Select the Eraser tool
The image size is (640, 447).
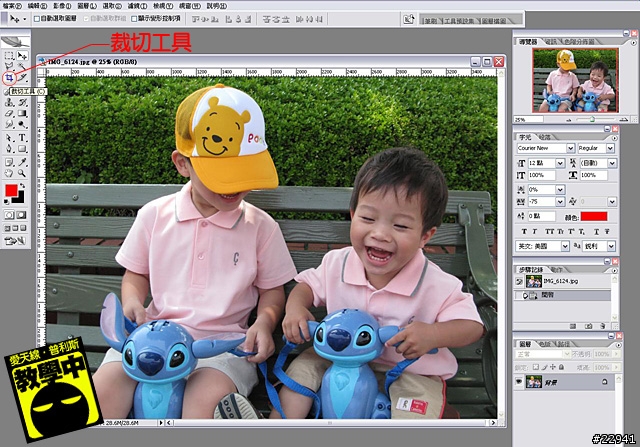tap(9, 113)
